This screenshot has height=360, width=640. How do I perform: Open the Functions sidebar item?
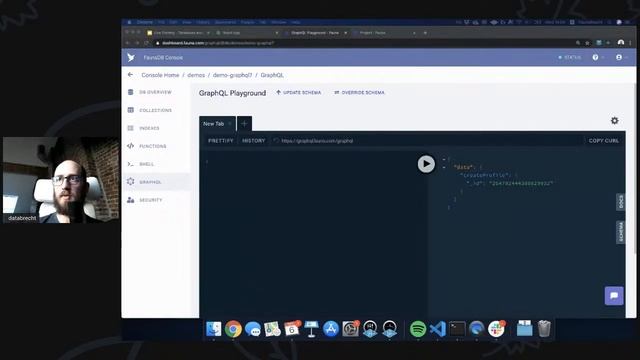point(156,146)
